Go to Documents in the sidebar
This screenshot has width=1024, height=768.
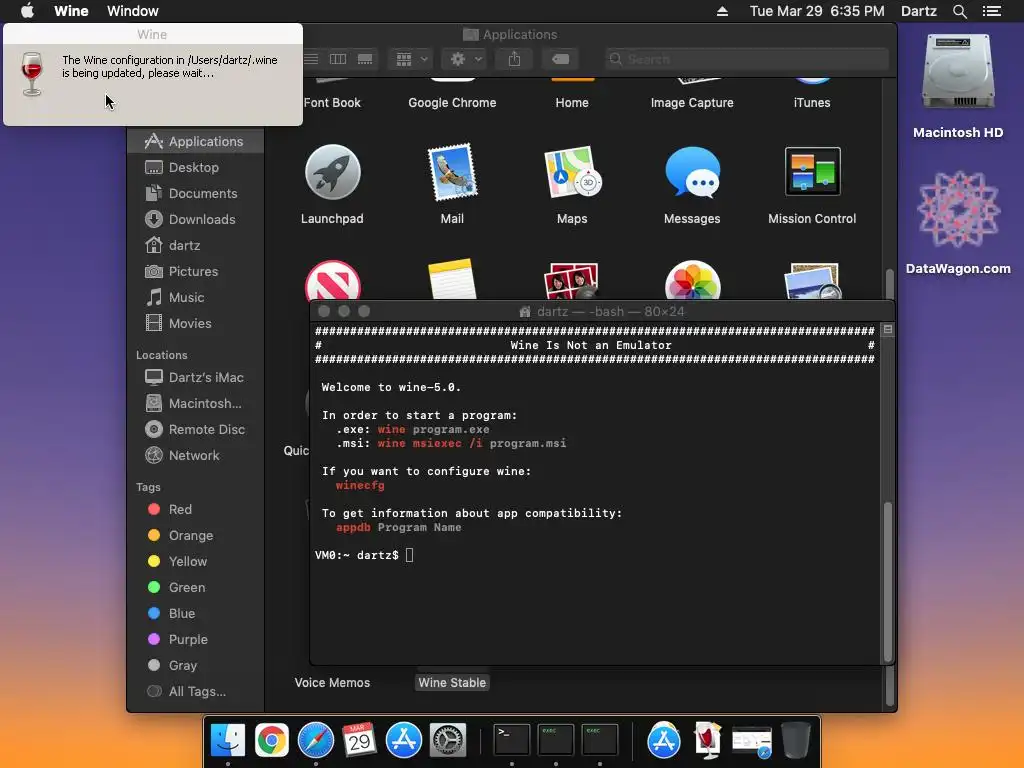coord(196,193)
